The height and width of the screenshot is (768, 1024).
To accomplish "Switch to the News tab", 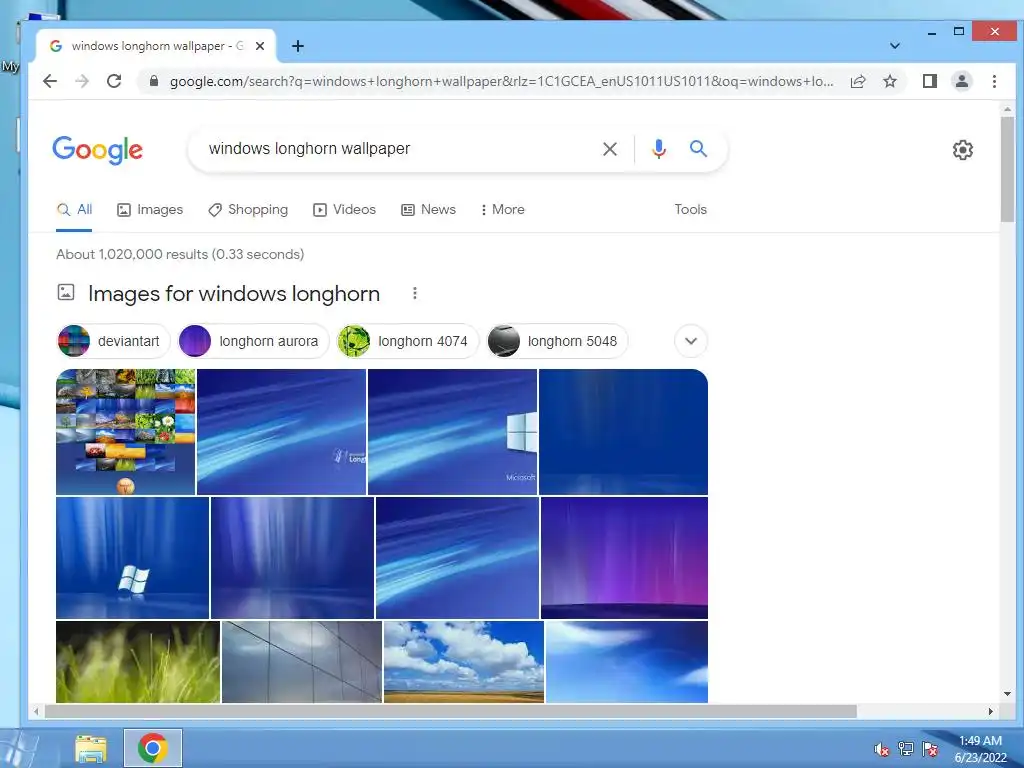I will tap(428, 210).
